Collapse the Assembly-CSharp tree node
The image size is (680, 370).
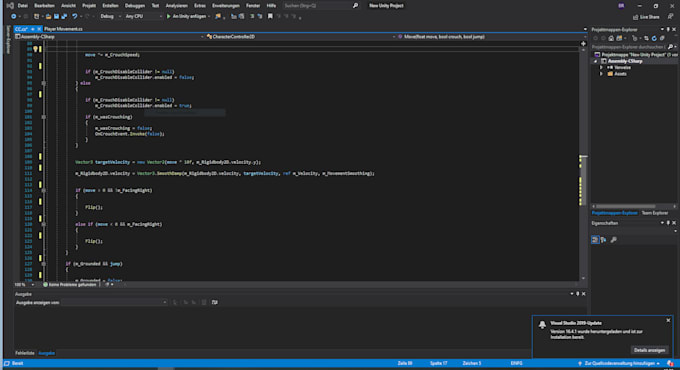pyautogui.click(x=596, y=61)
